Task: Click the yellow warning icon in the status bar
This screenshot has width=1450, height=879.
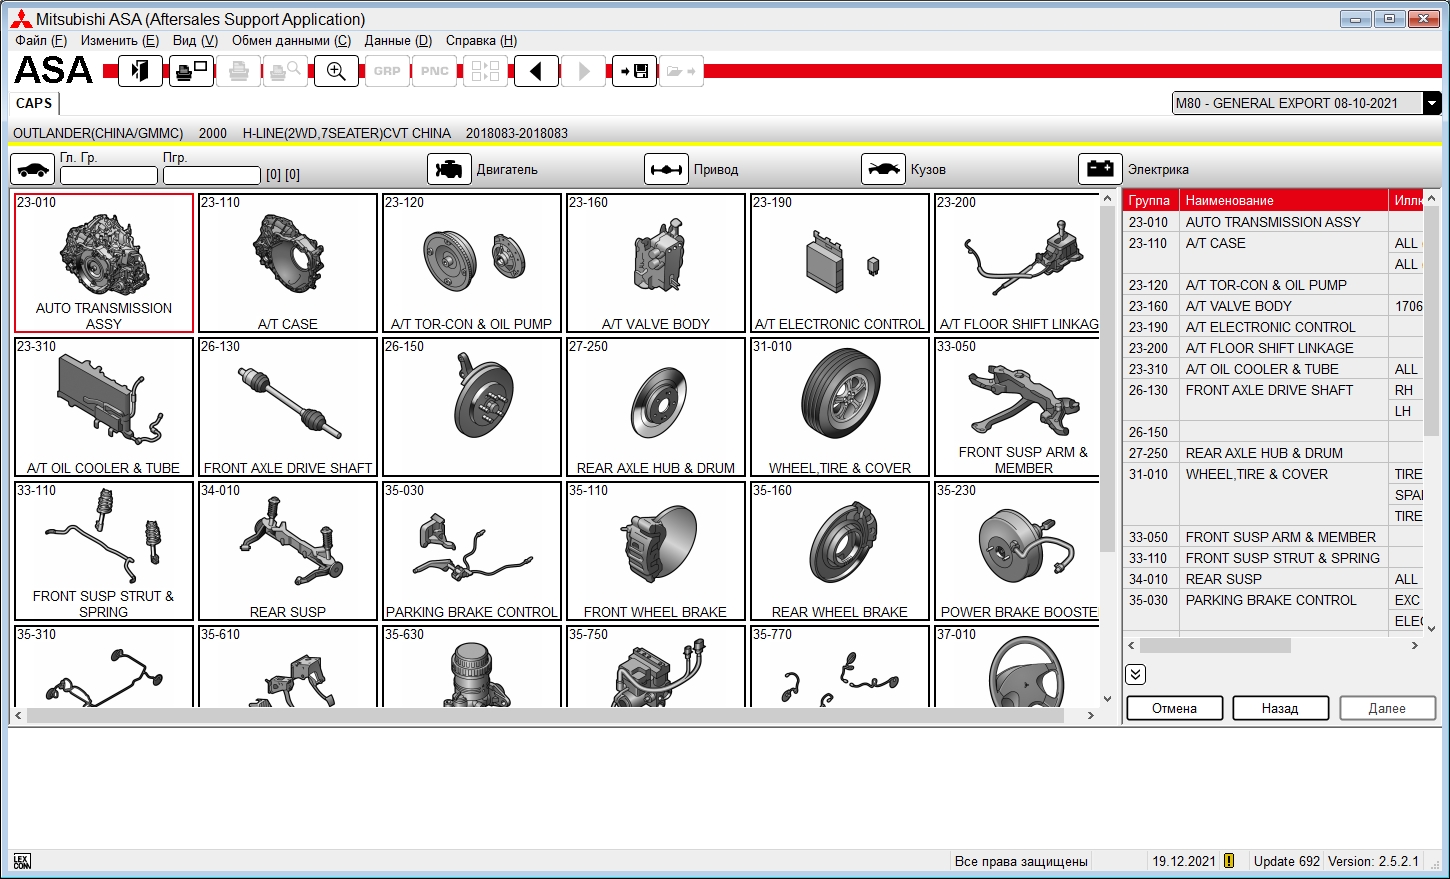Action: [1229, 860]
